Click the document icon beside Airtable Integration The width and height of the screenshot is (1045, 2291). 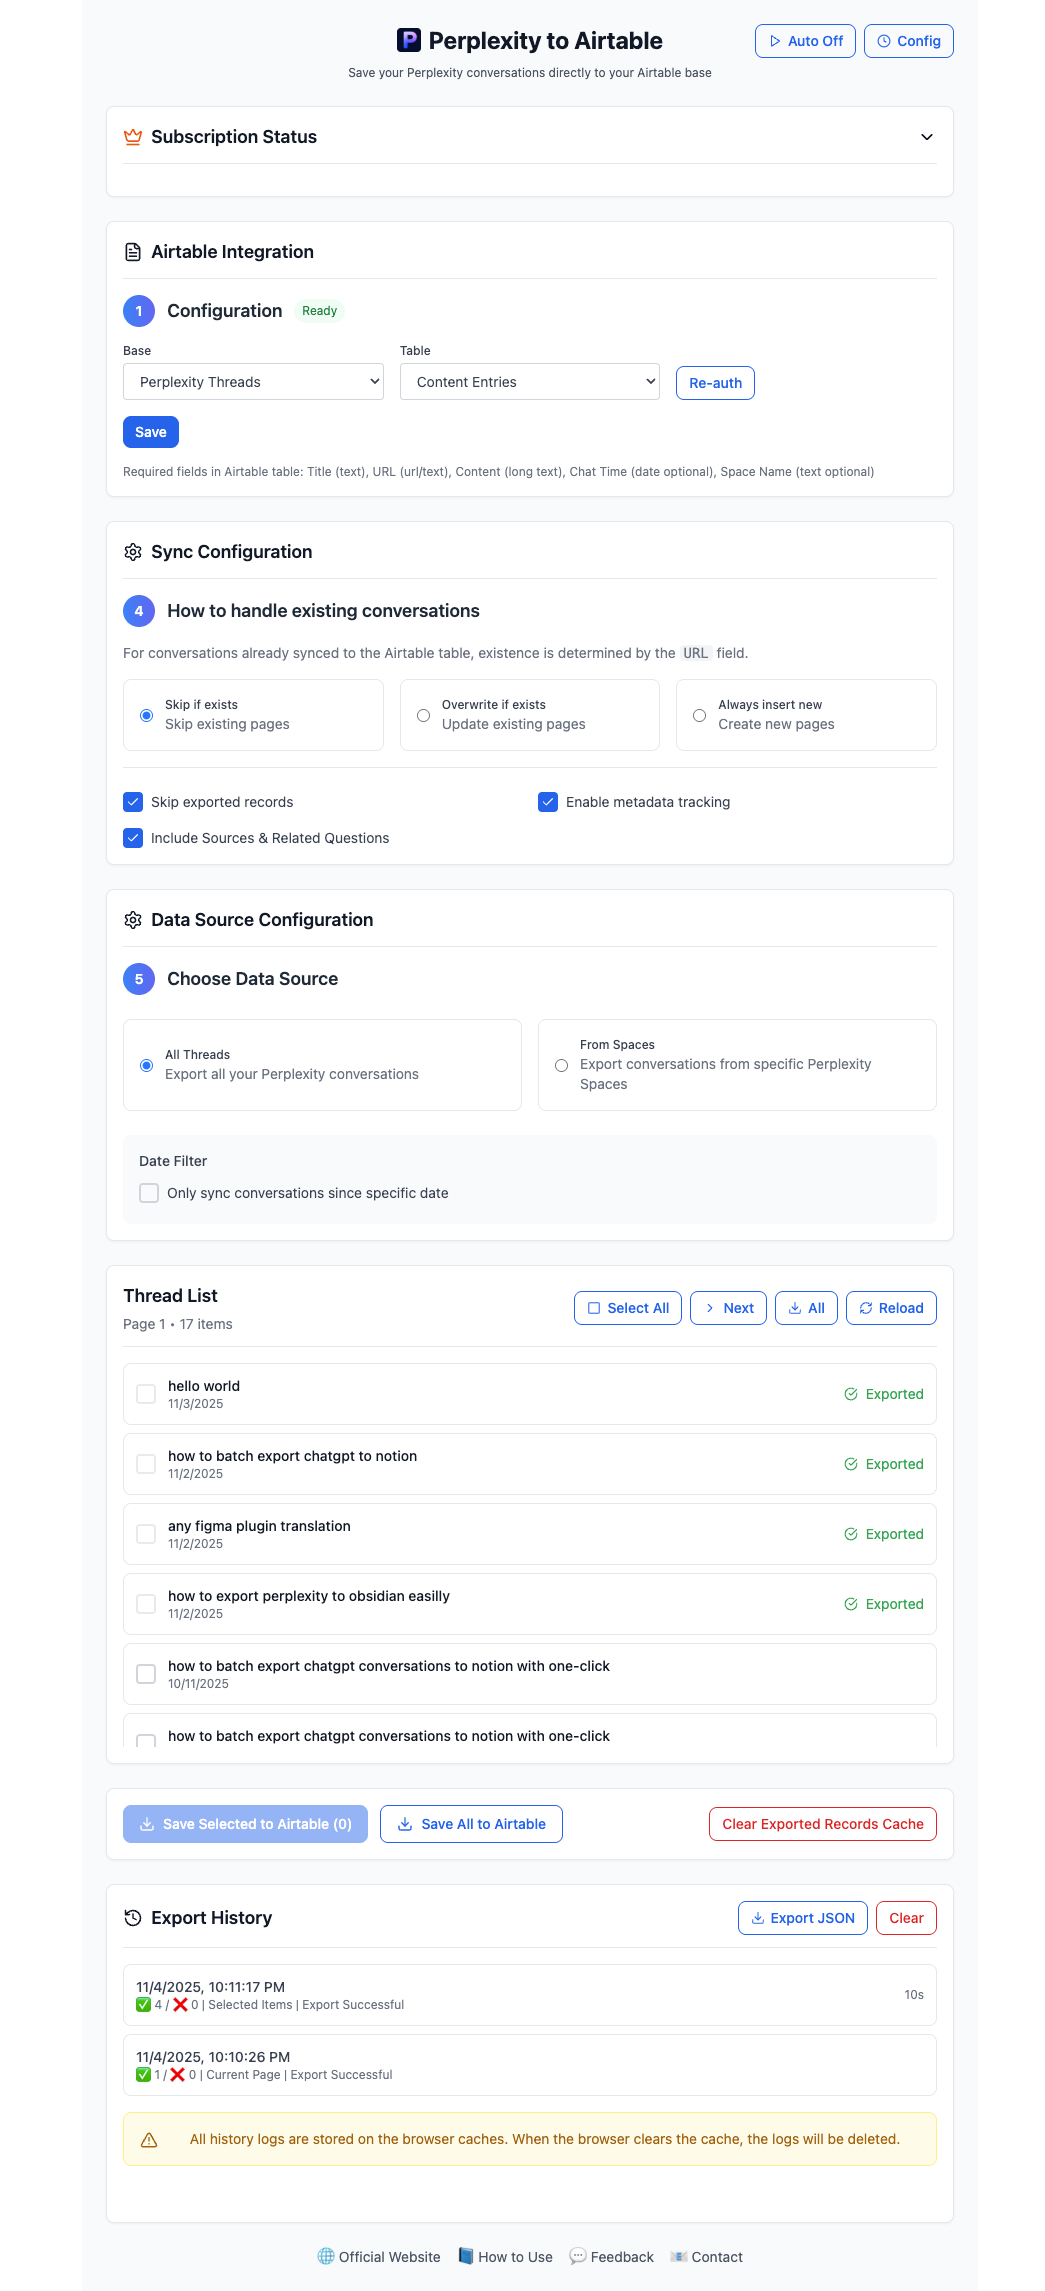point(132,252)
